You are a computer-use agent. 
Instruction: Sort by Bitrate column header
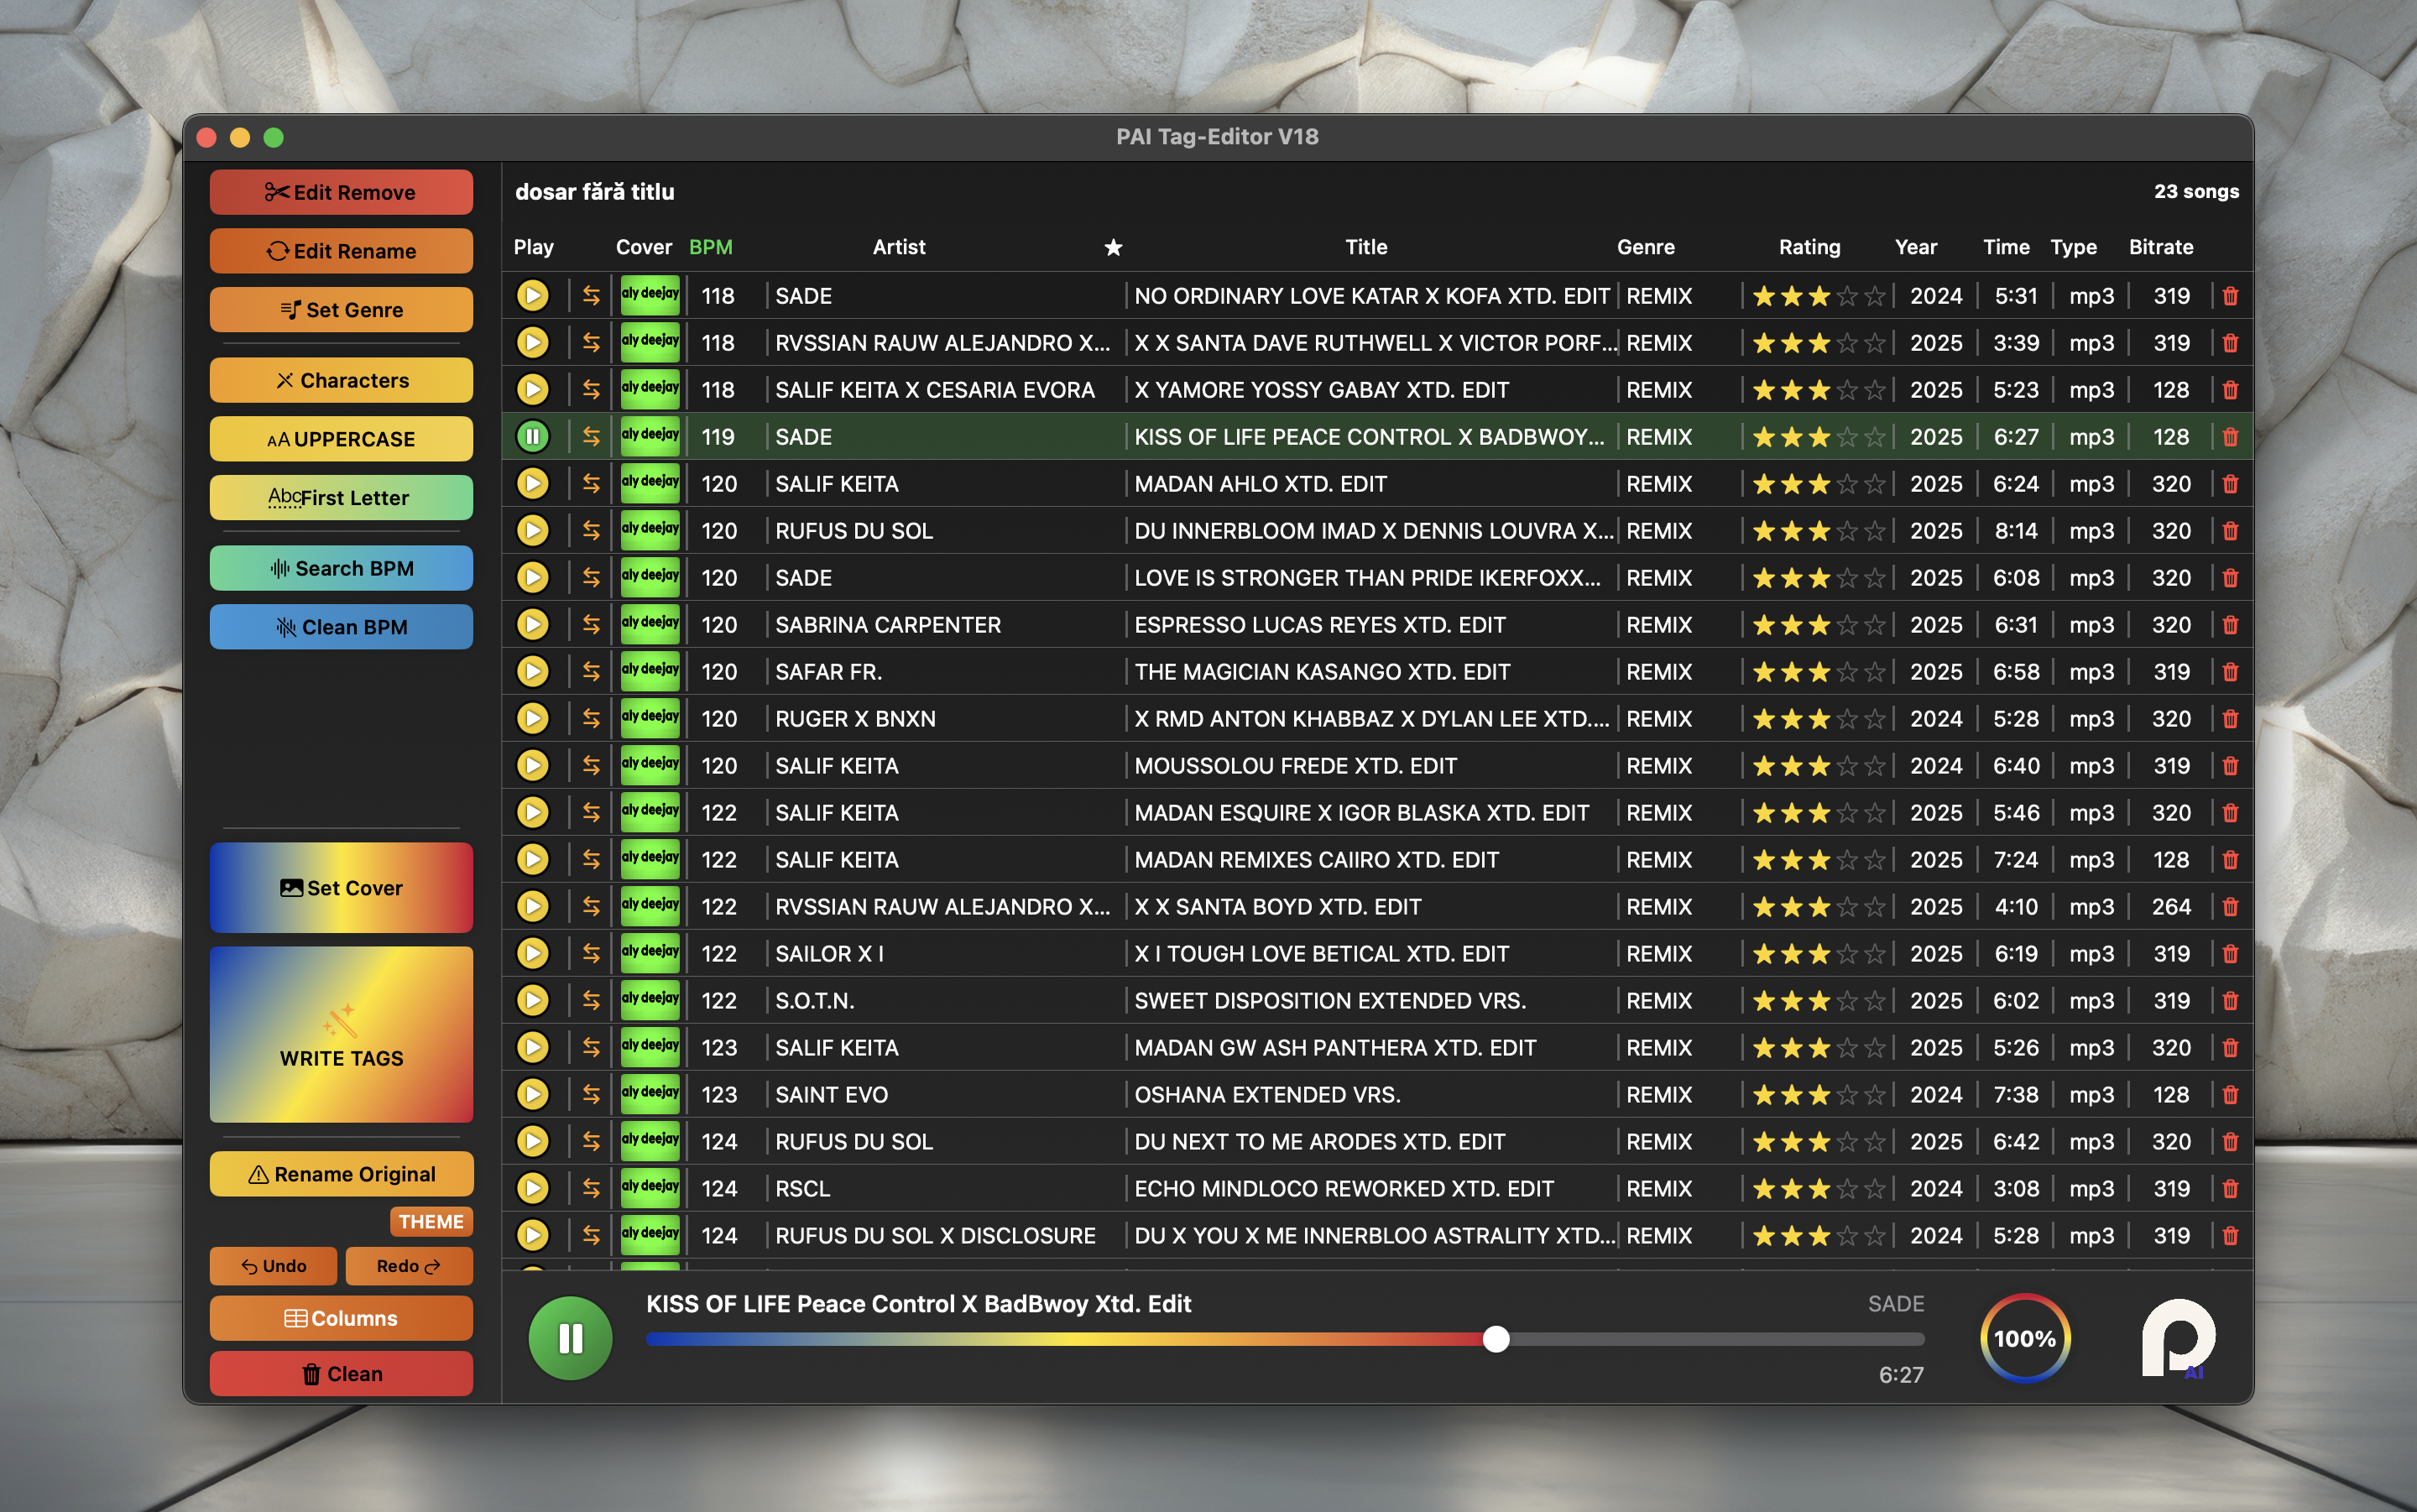tap(2160, 247)
